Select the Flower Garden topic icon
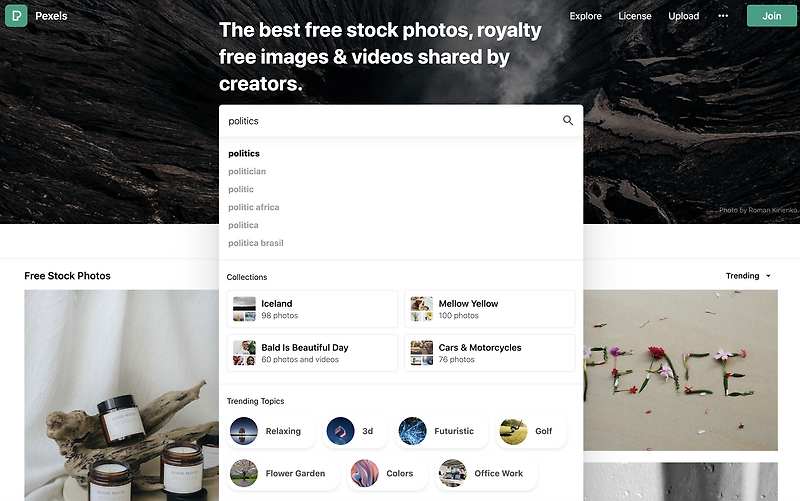Image resolution: width=800 pixels, height=501 pixels. point(244,473)
